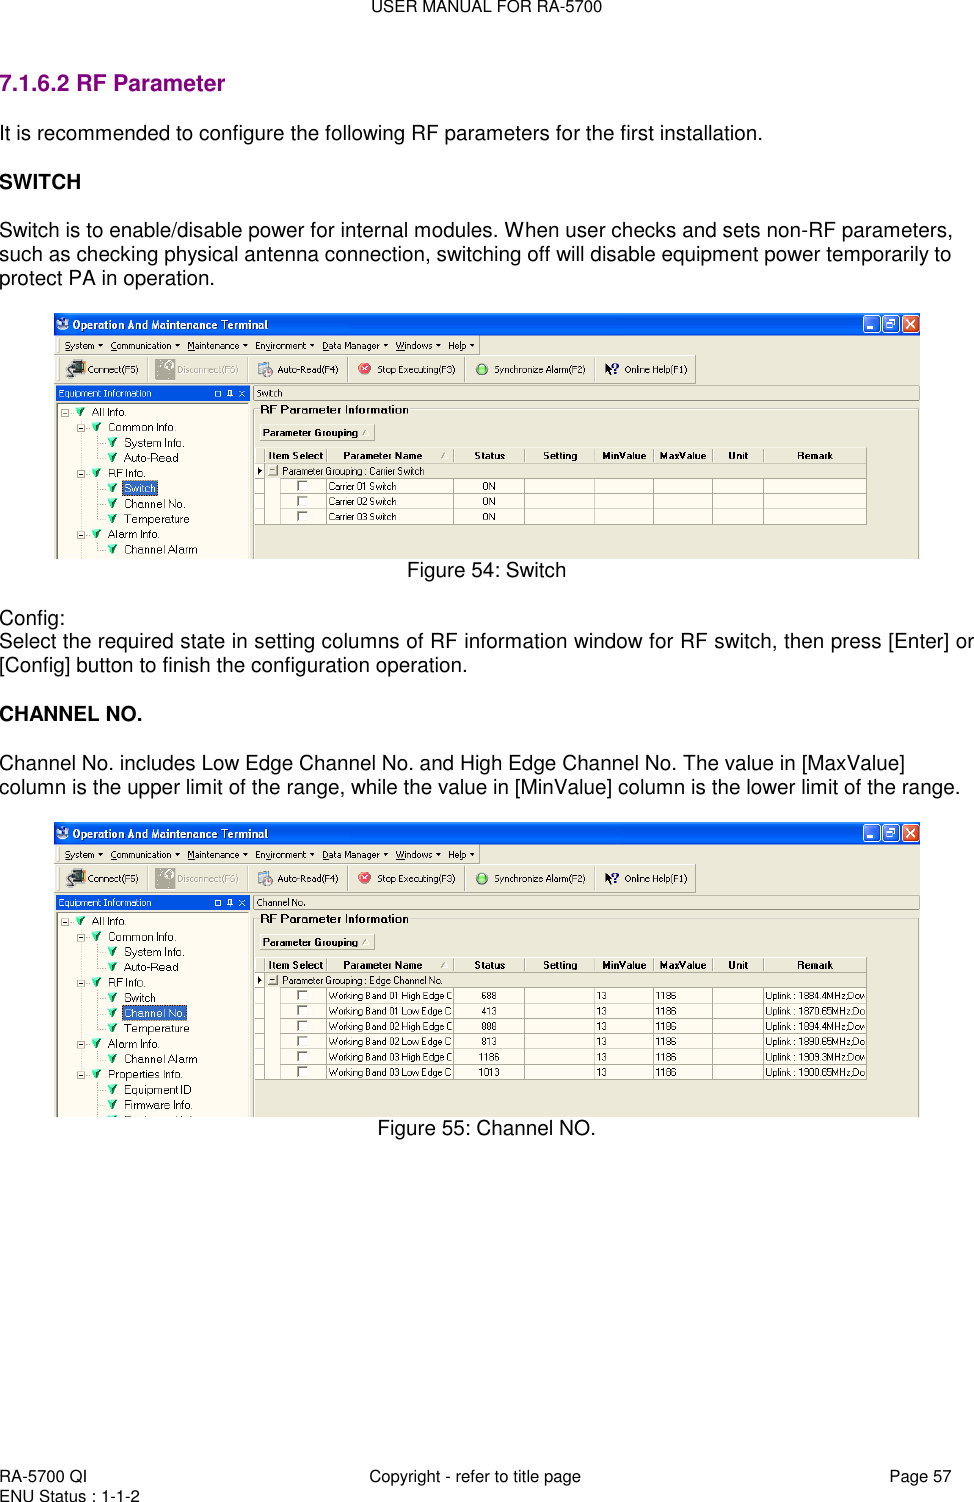
Task: Select the Working Band 02 High Edge checkbox
Action: pos(302,1026)
